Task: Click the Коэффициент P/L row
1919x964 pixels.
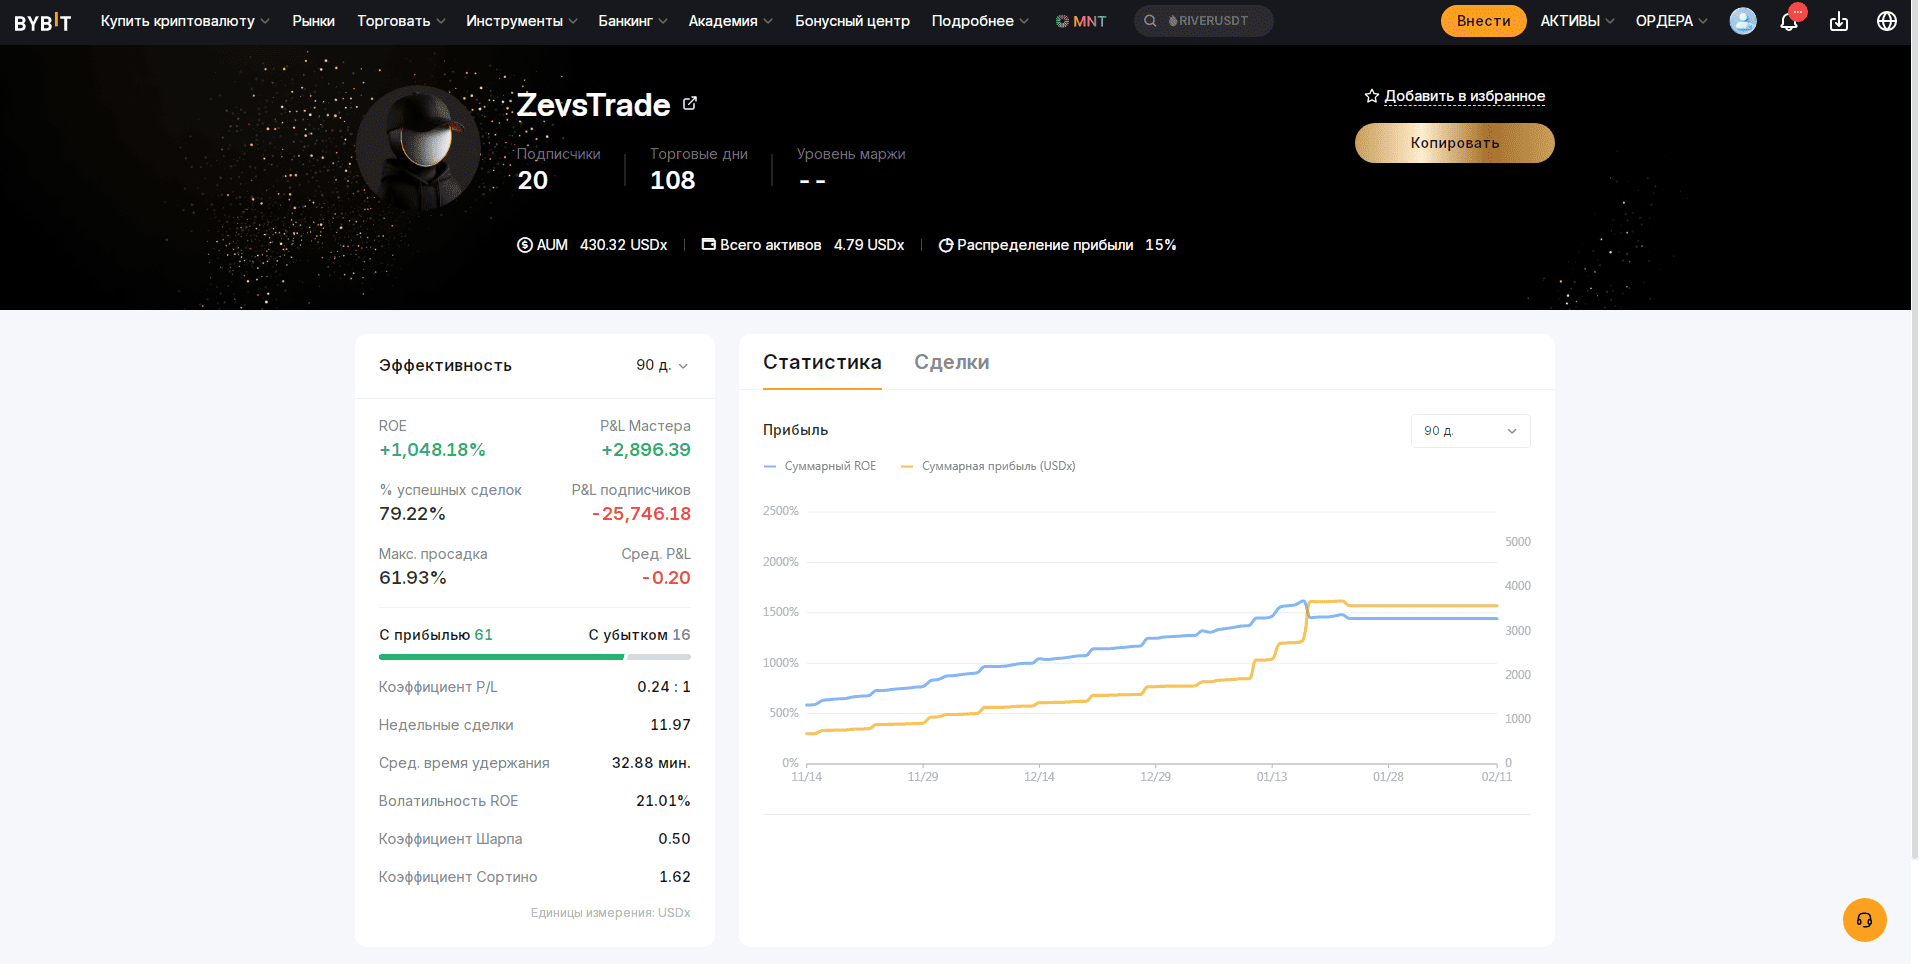Action: click(534, 687)
